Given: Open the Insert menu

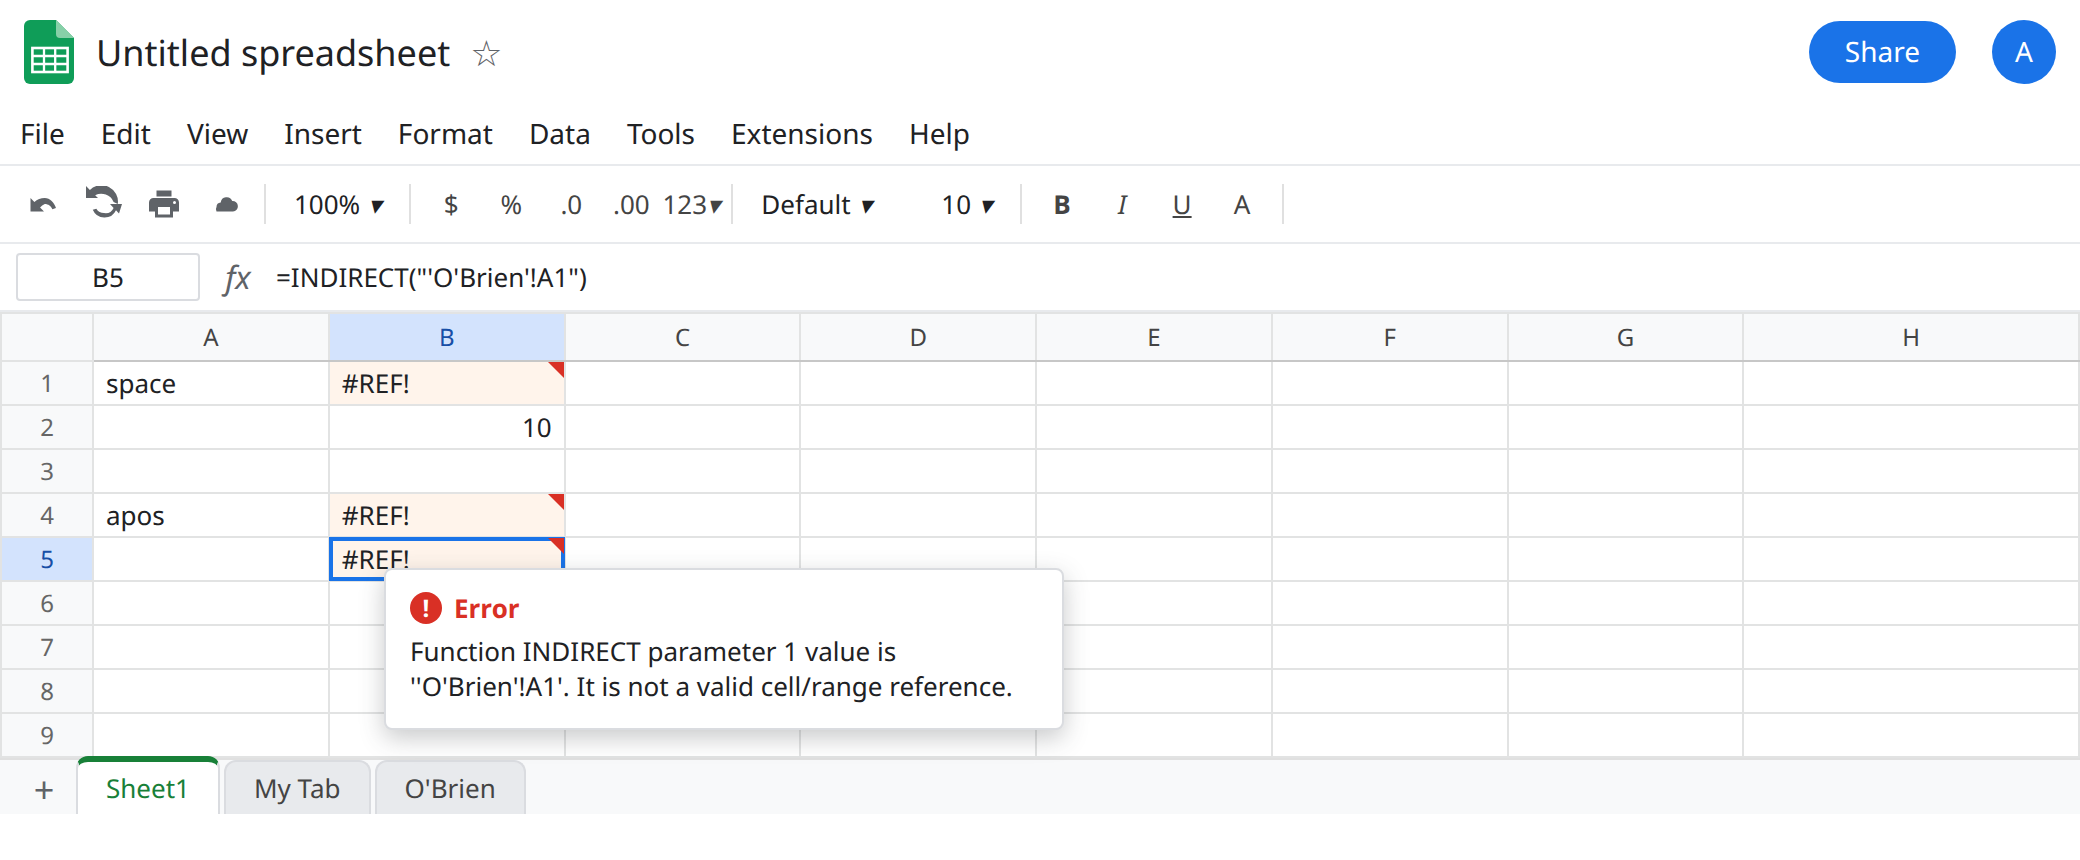Looking at the screenshot, I should coord(322,134).
